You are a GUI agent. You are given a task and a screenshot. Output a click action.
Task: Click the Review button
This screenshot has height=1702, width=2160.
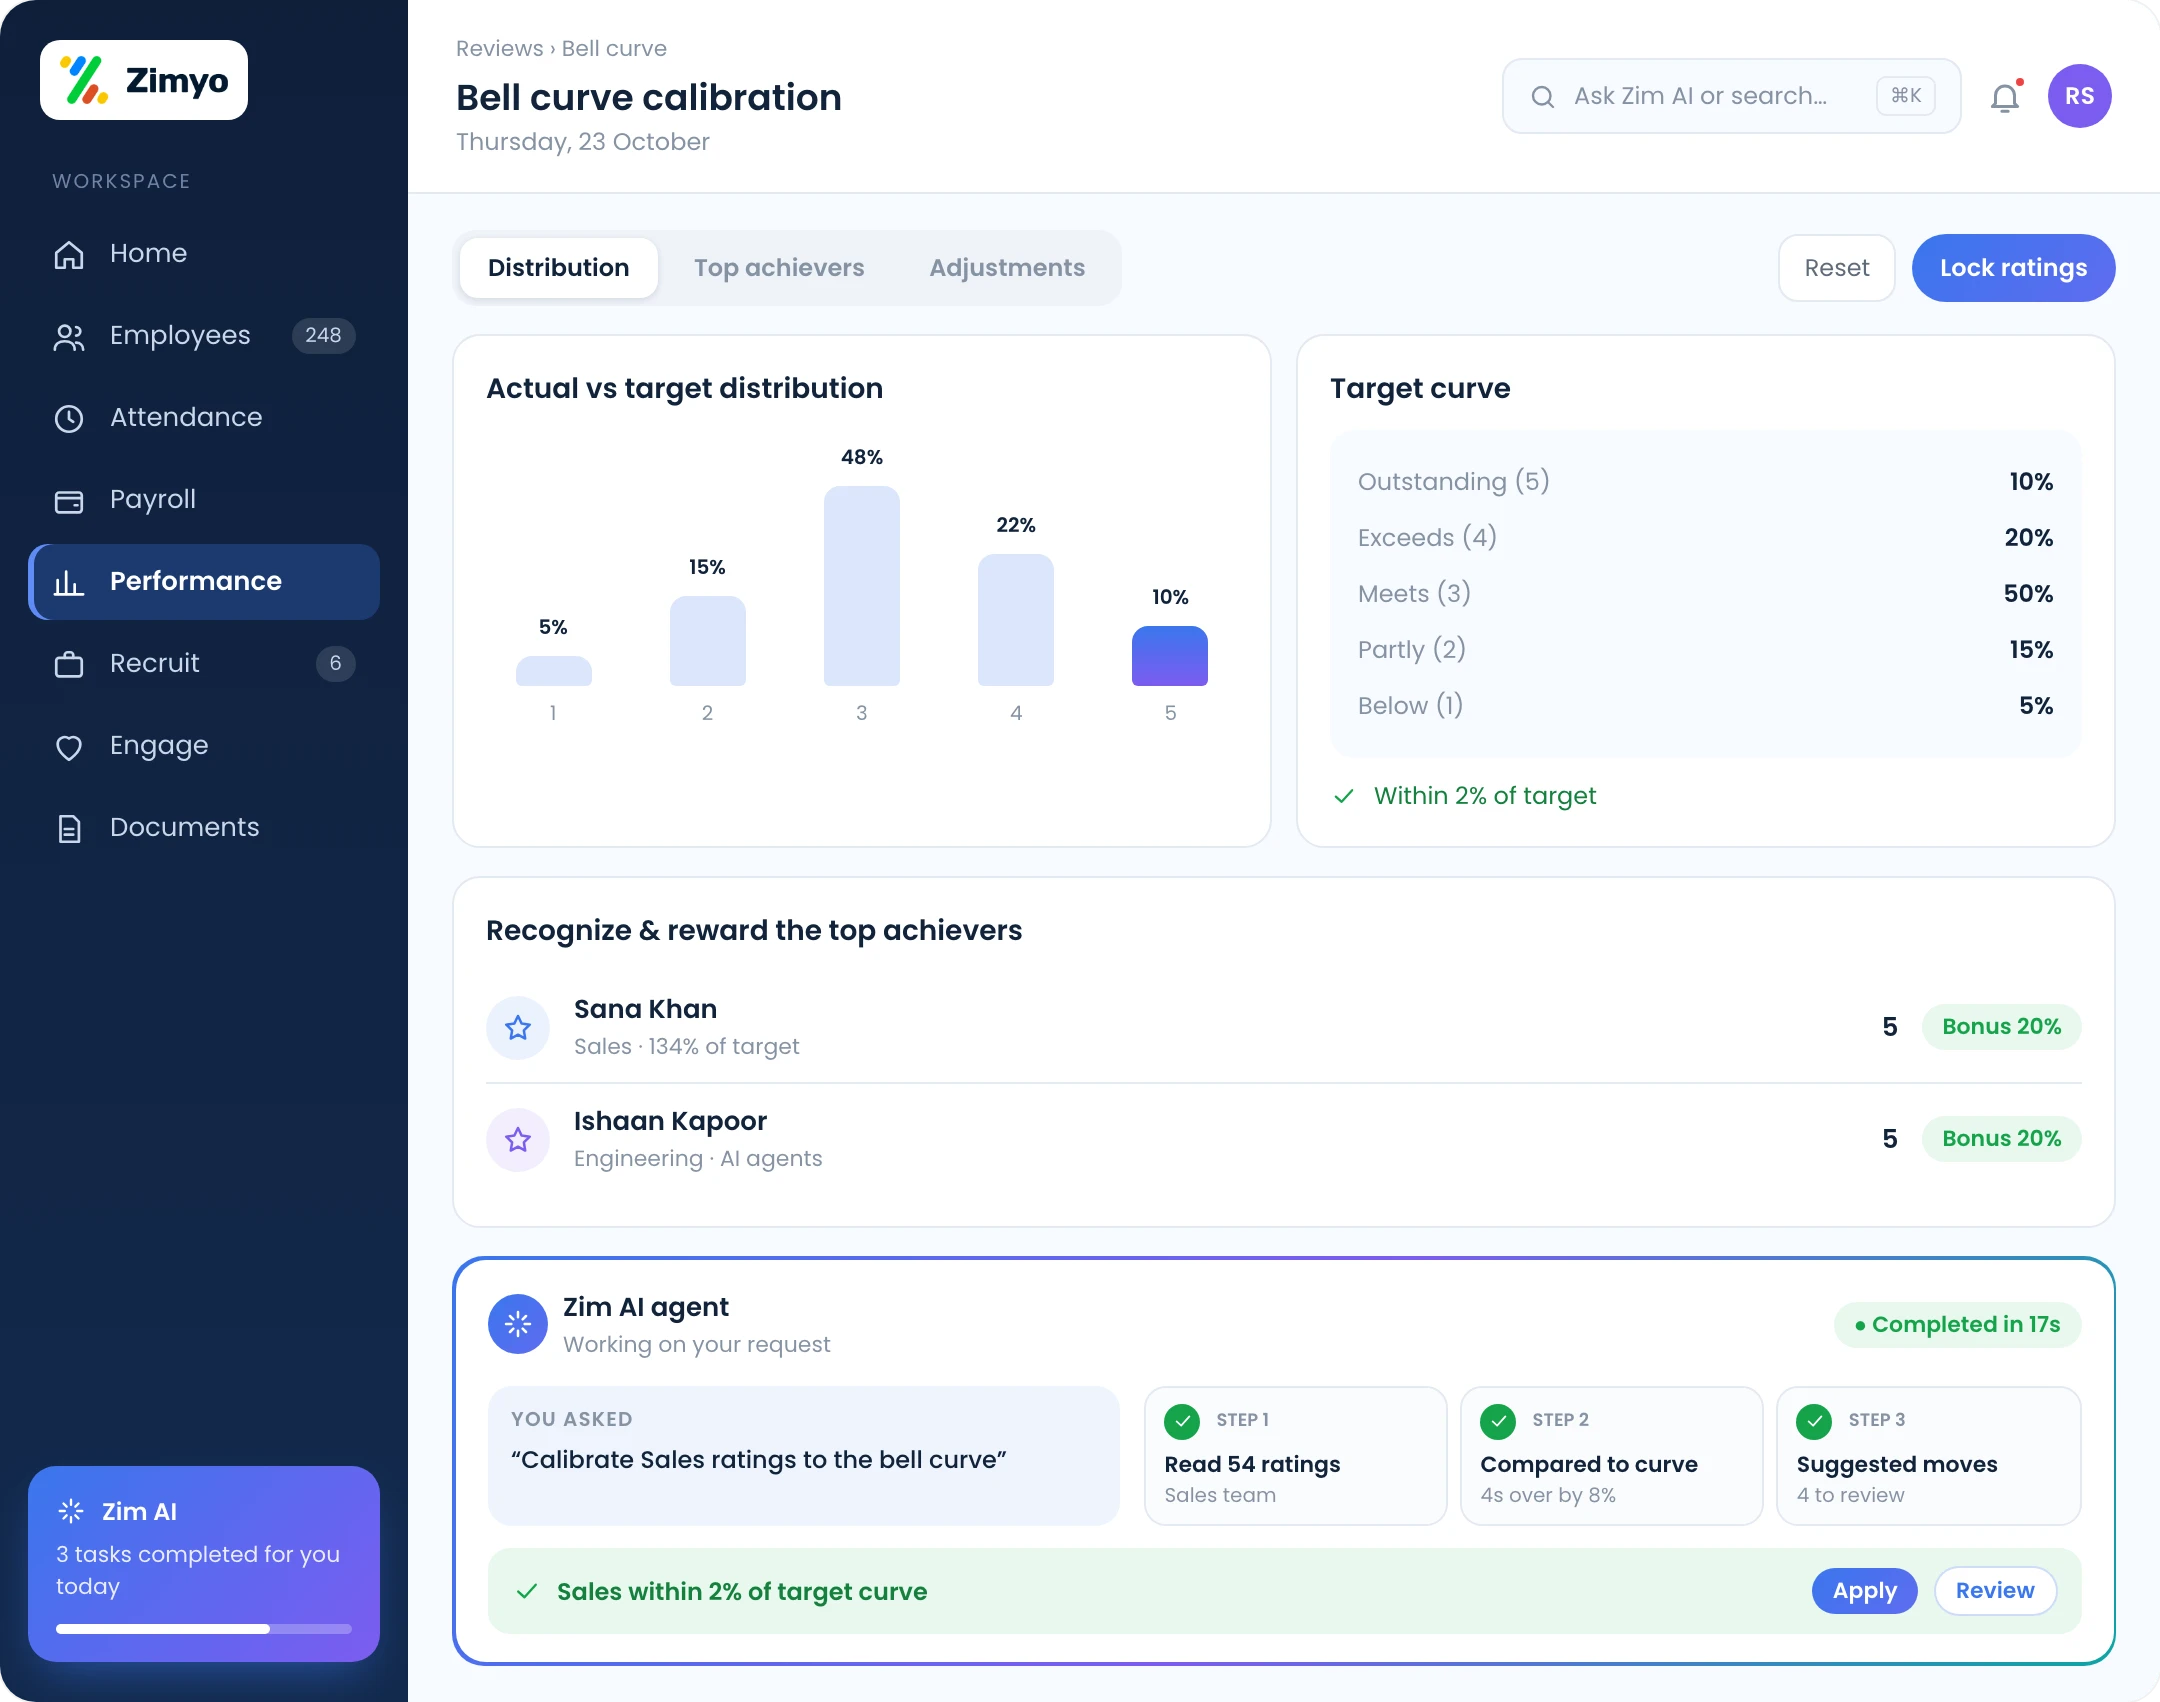click(1995, 1591)
